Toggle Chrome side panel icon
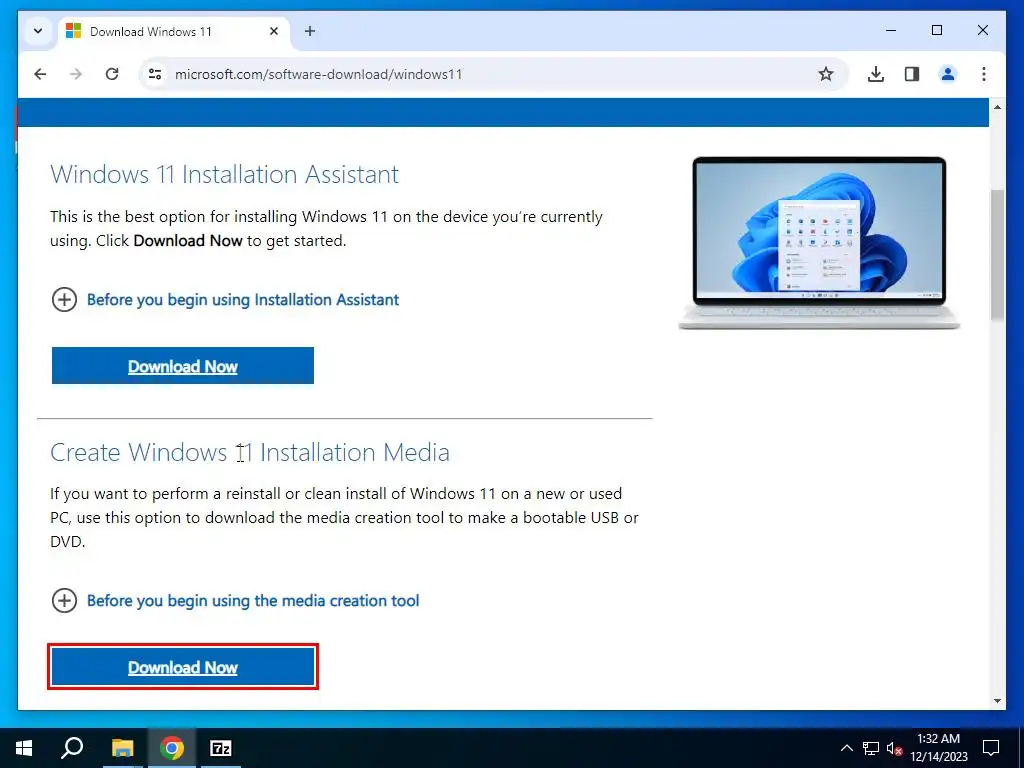 click(x=912, y=74)
